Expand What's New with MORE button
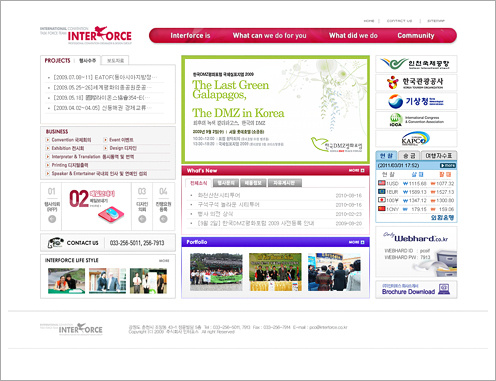Viewport: 496px width, 381px height. (357, 170)
